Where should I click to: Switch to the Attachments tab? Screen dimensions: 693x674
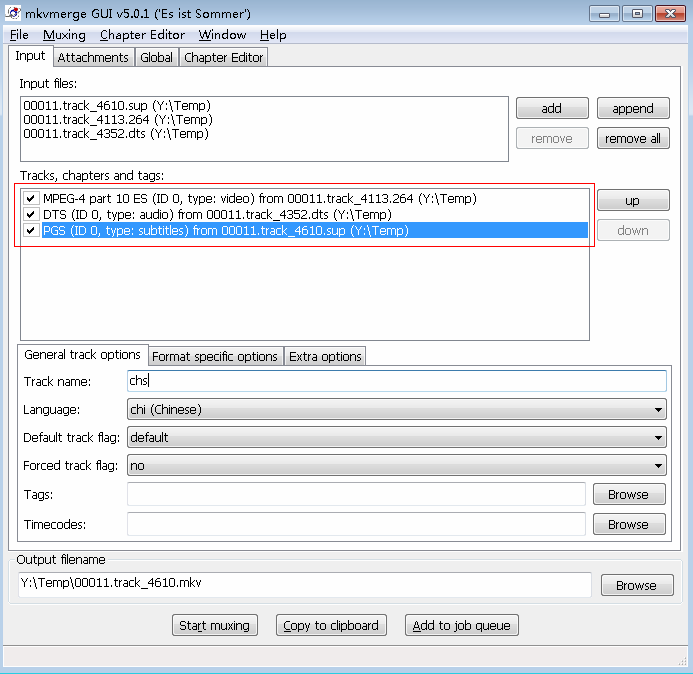[x=93, y=57]
